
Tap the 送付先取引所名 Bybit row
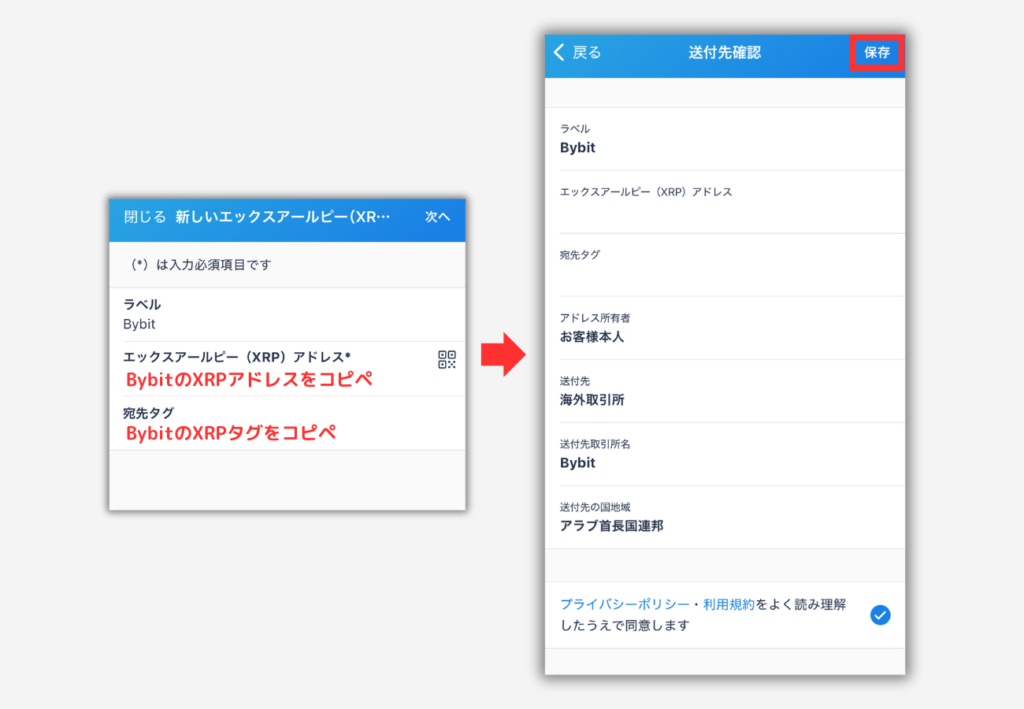click(x=725, y=454)
